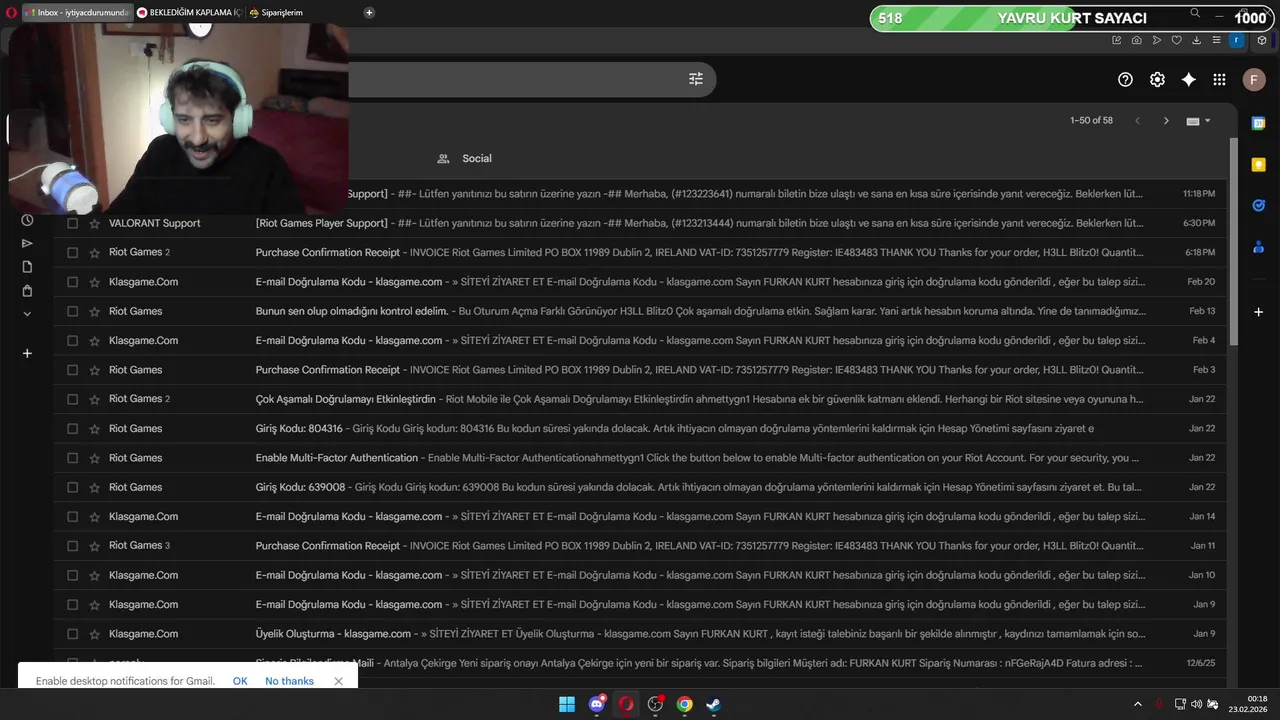Open Google Chrome from the taskbar
Viewport: 1280px width, 720px height.
684,704
